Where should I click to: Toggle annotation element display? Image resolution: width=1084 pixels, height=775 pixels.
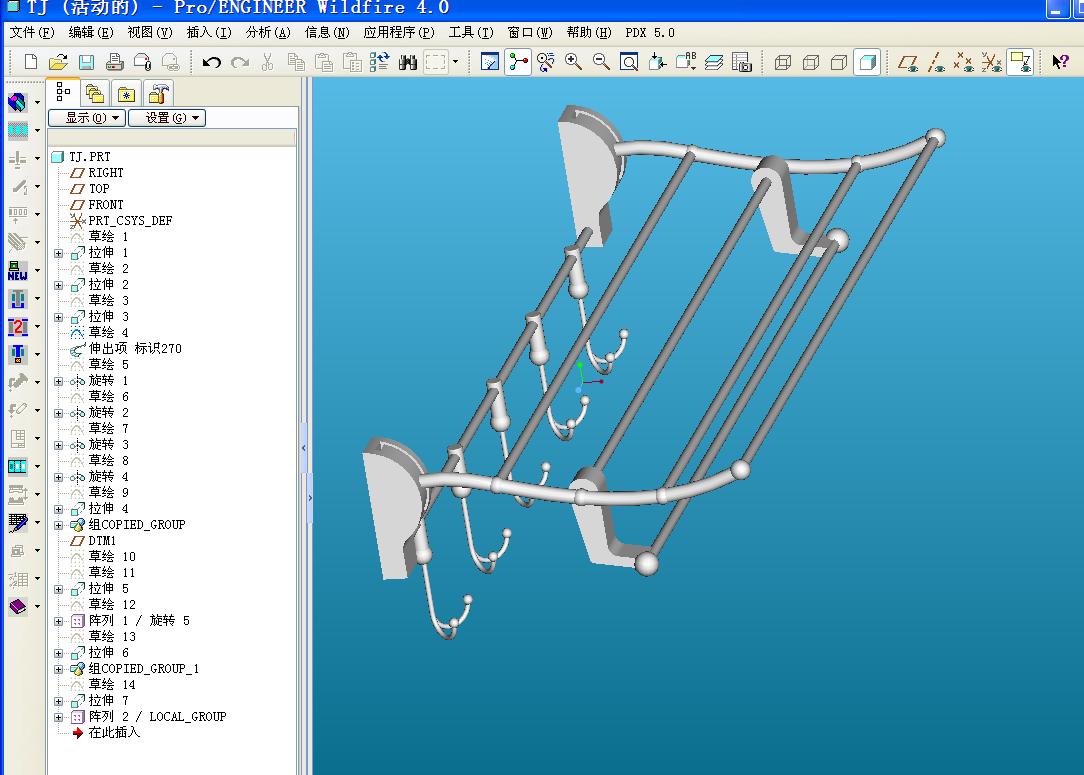(1020, 62)
